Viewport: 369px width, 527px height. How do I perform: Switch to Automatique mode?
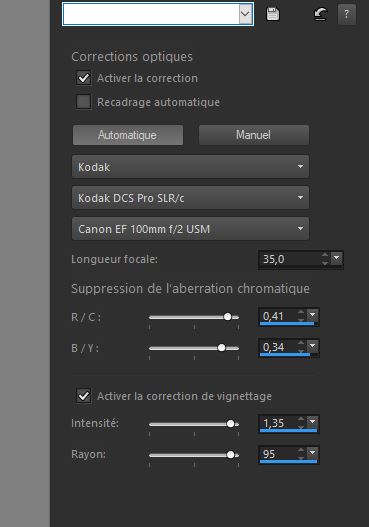128,135
